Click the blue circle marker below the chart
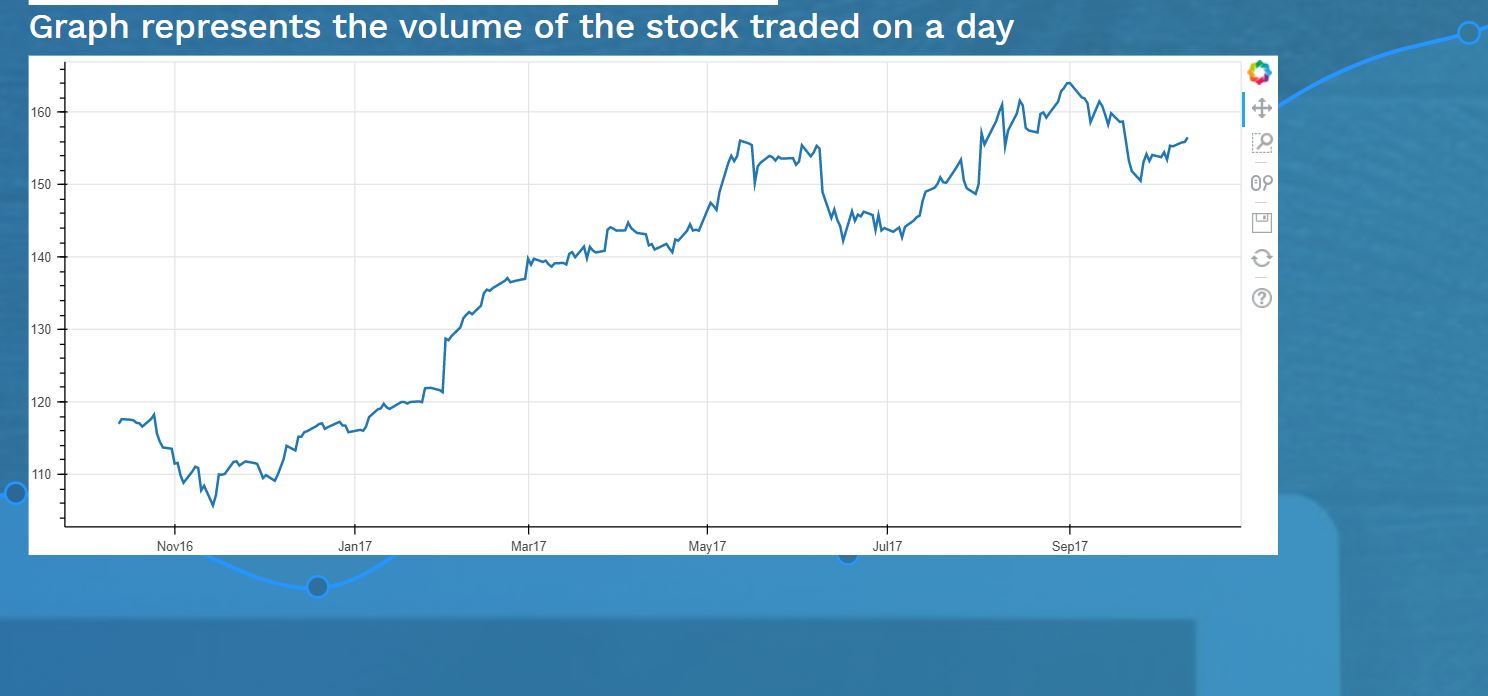Viewport: 1488px width, 696px height. tap(318, 587)
